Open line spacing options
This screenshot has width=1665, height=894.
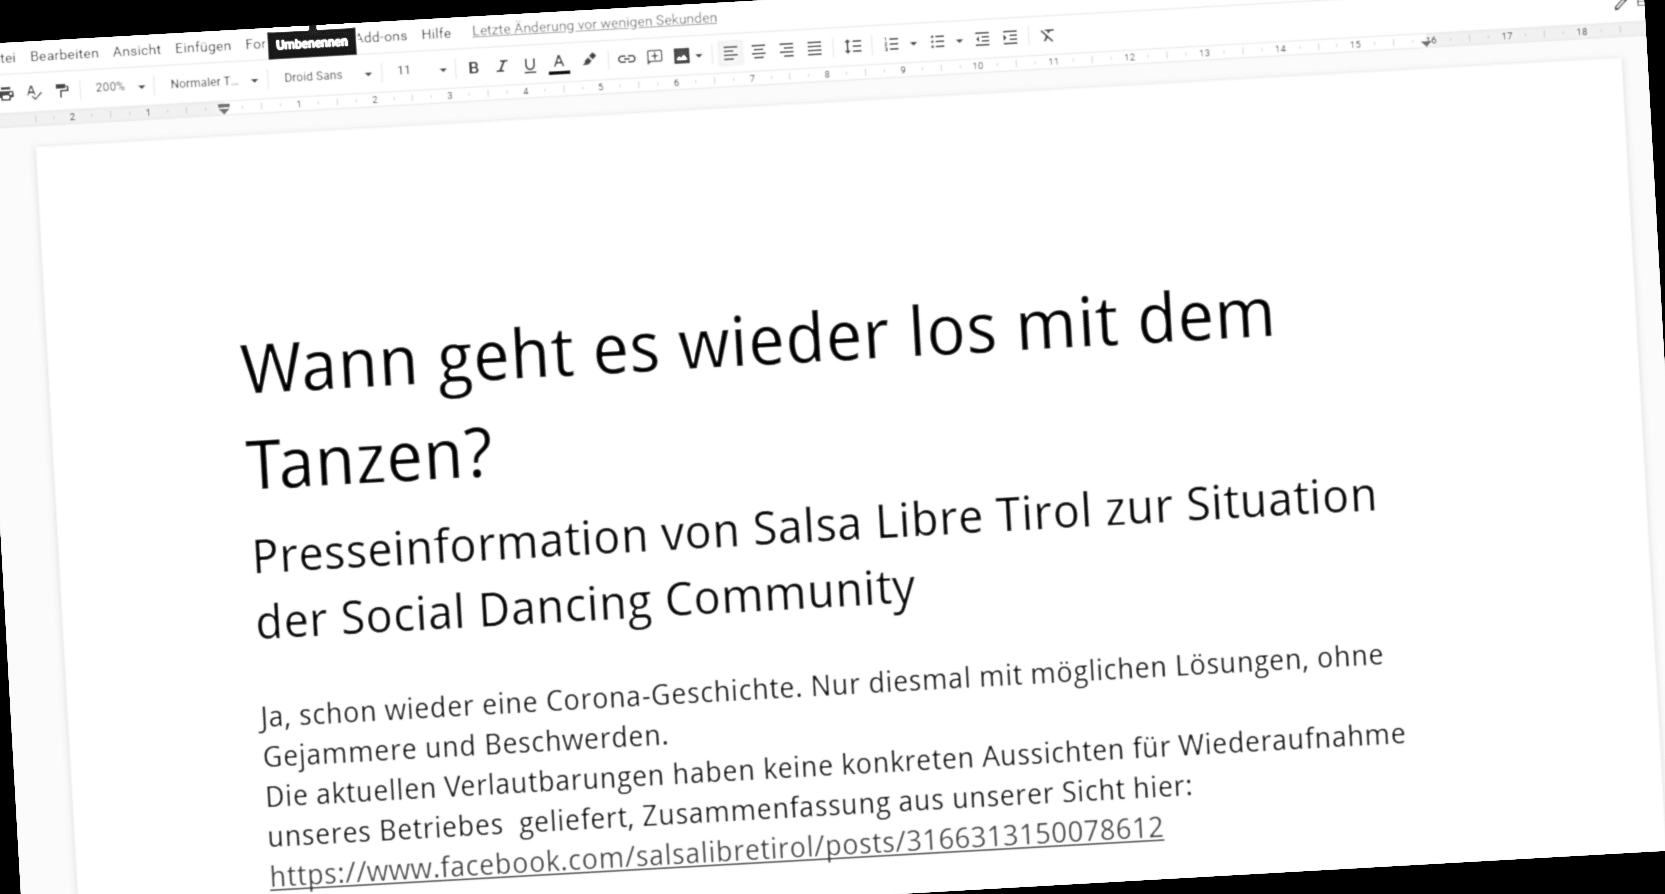pyautogui.click(x=853, y=46)
